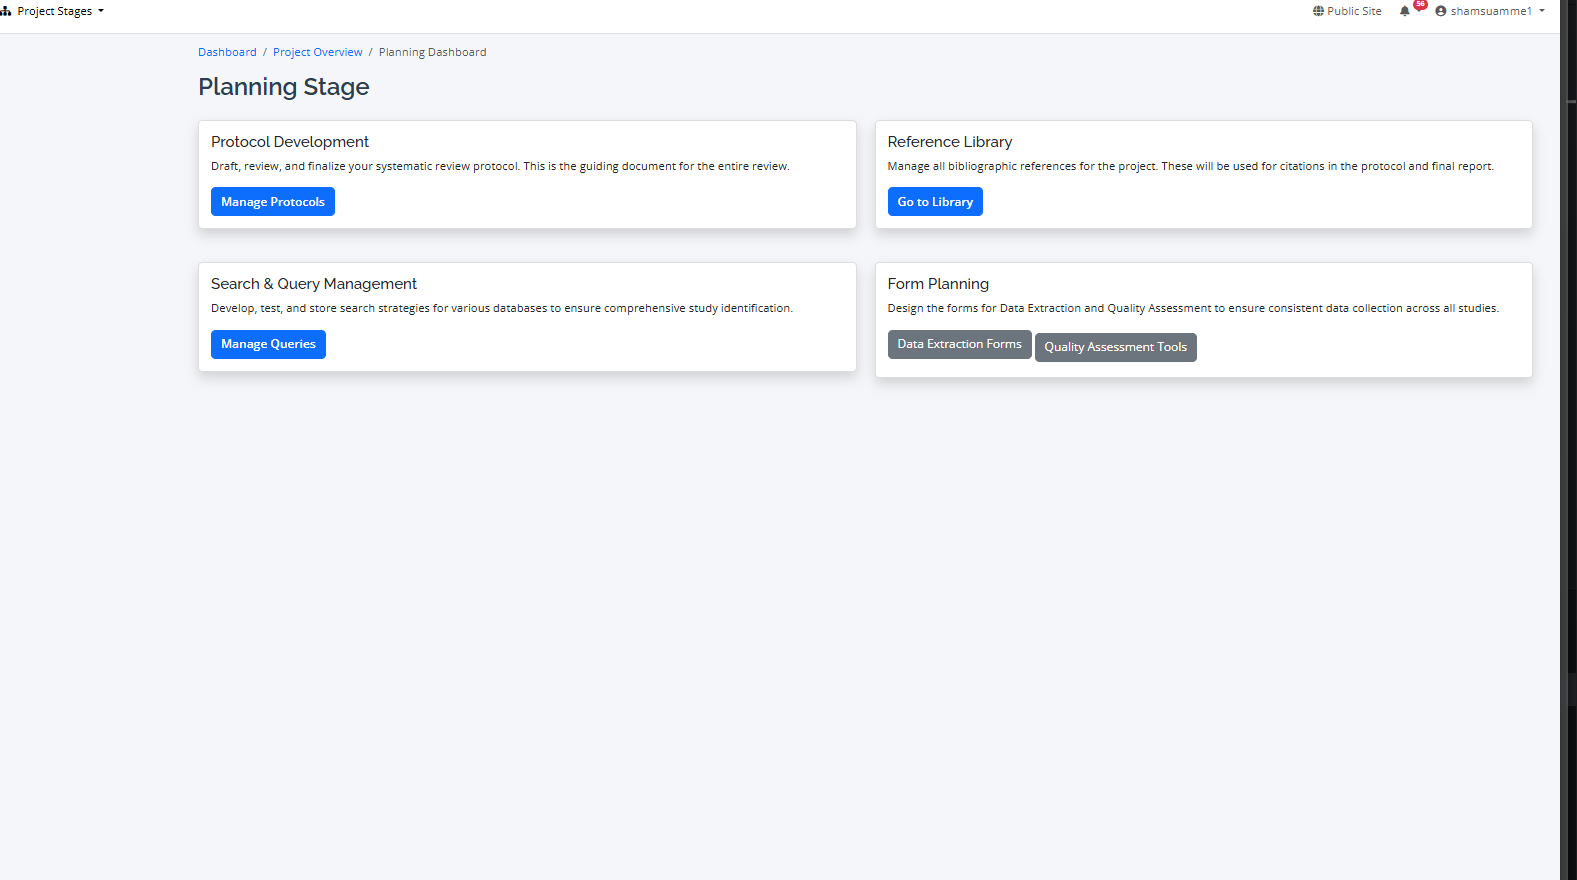Open Manage Queries

pyautogui.click(x=268, y=344)
